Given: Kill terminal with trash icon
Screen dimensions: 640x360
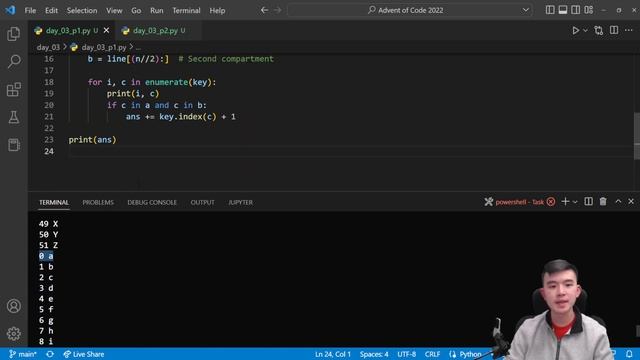Looking at the screenshot, I should (x=603, y=202).
